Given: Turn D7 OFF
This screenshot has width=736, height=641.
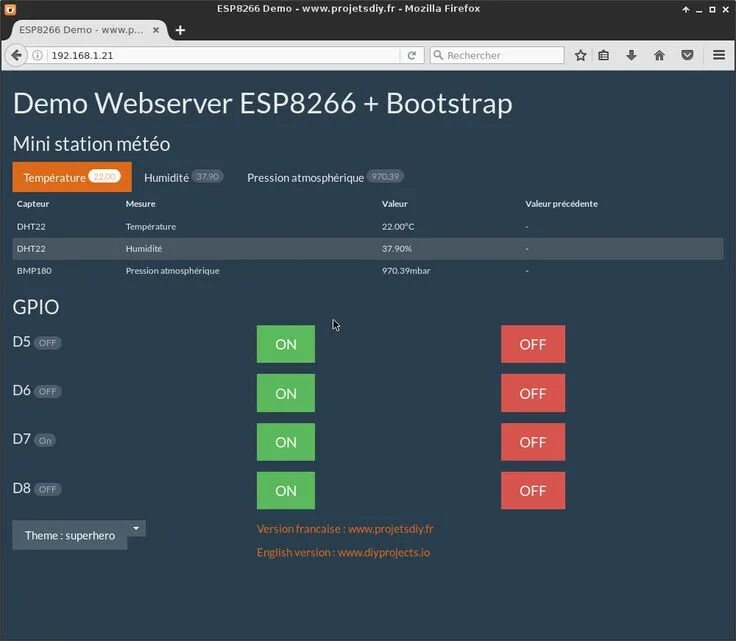Looking at the screenshot, I should tap(533, 442).
